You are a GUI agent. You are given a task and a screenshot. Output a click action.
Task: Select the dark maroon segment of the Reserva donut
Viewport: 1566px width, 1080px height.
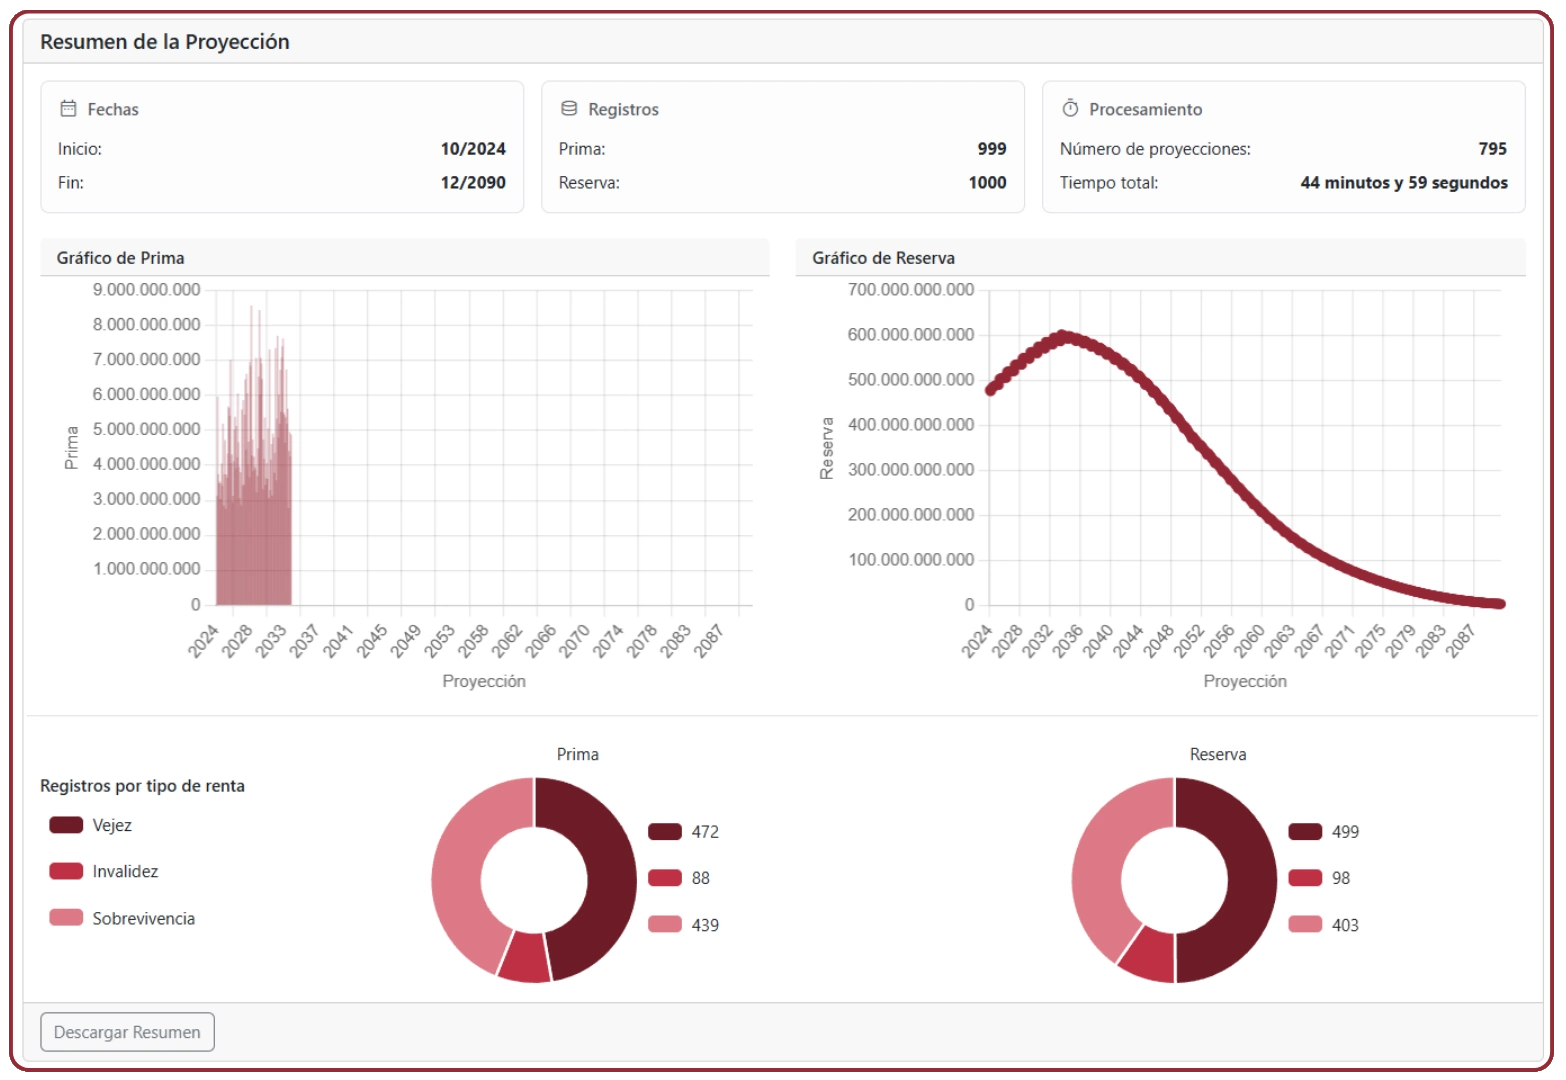coord(1250,880)
